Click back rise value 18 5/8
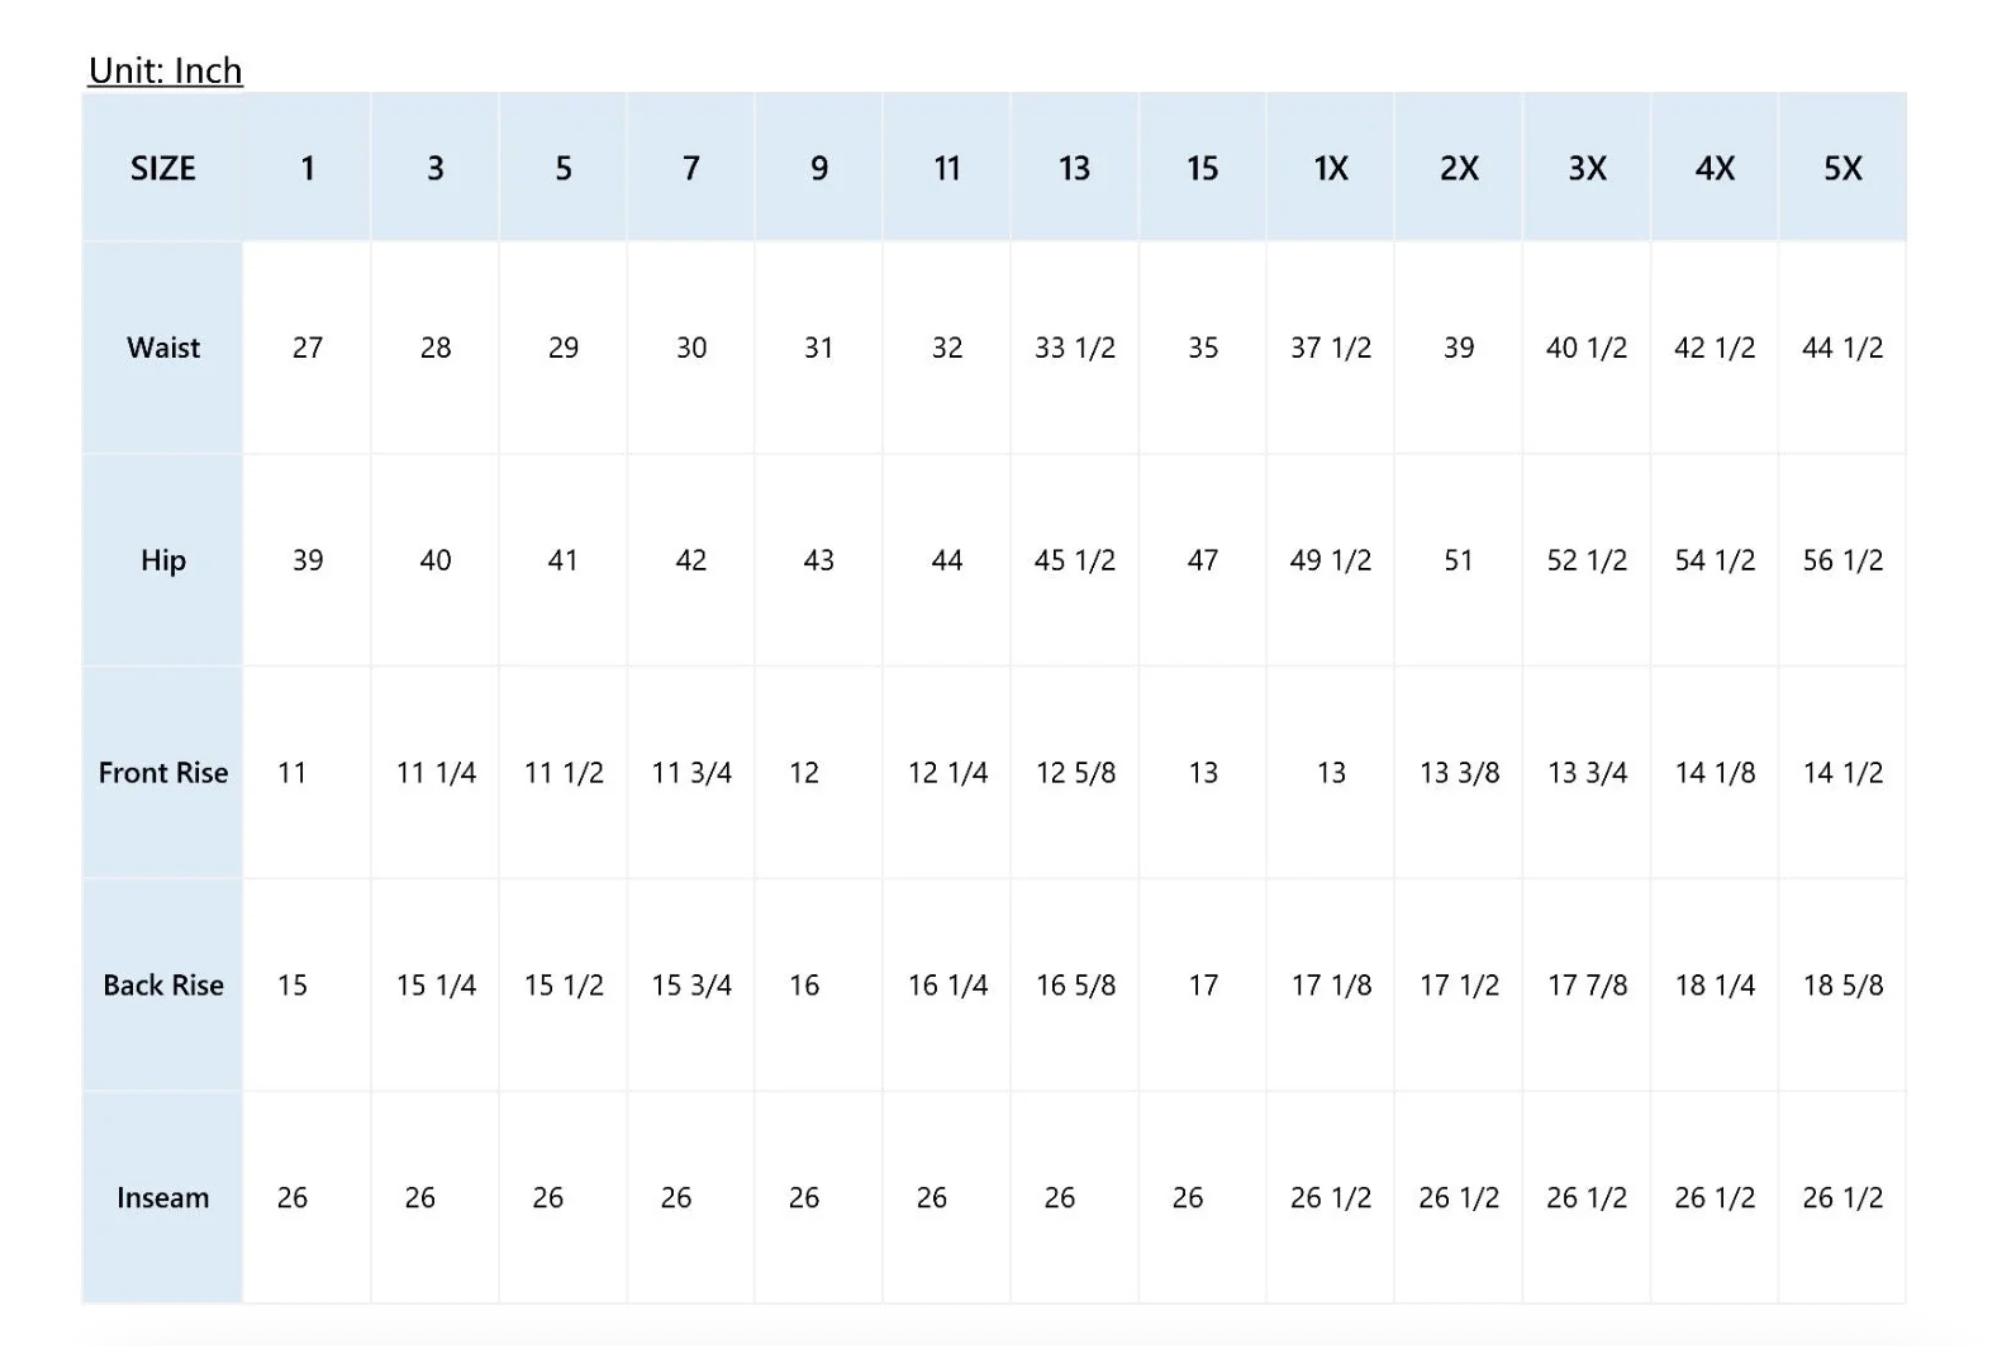 click(1843, 985)
